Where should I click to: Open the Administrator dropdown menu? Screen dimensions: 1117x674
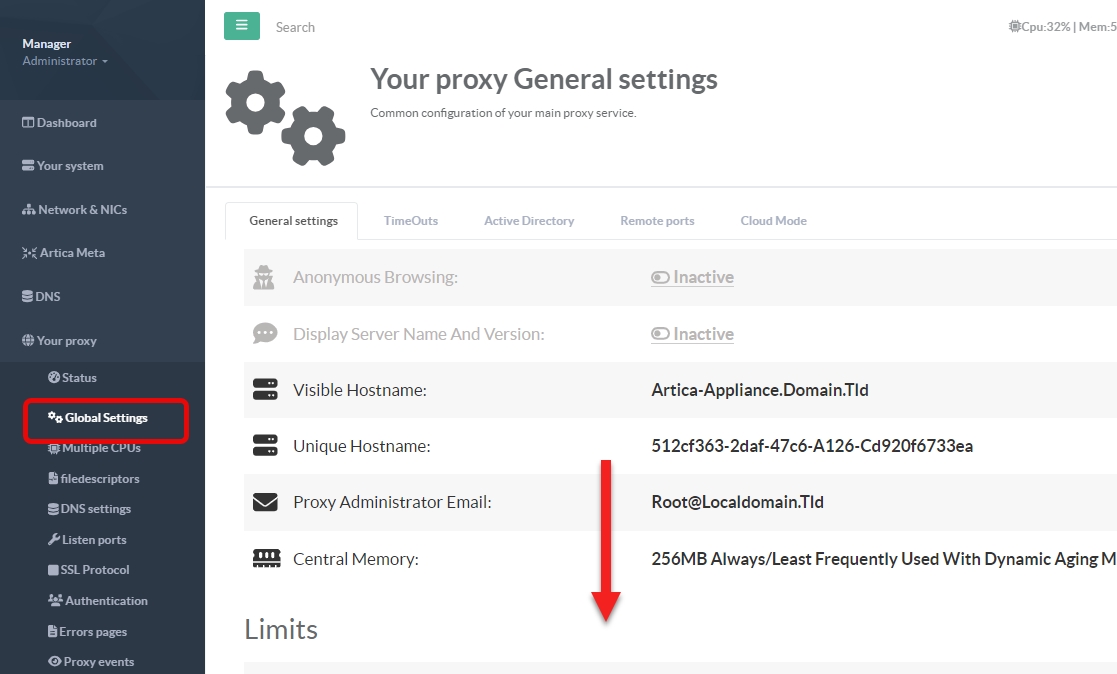65,62
